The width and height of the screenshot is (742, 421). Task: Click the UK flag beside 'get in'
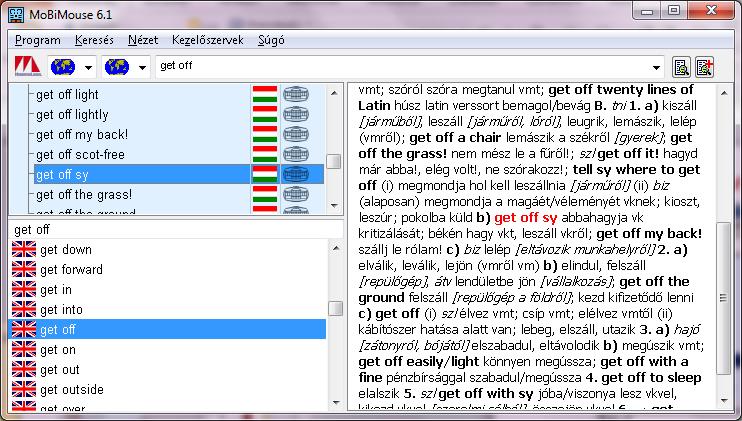point(24,289)
